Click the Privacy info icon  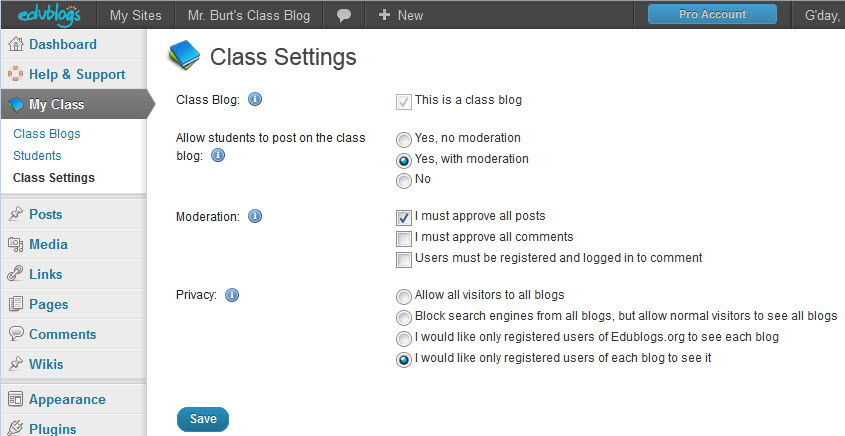(232, 295)
